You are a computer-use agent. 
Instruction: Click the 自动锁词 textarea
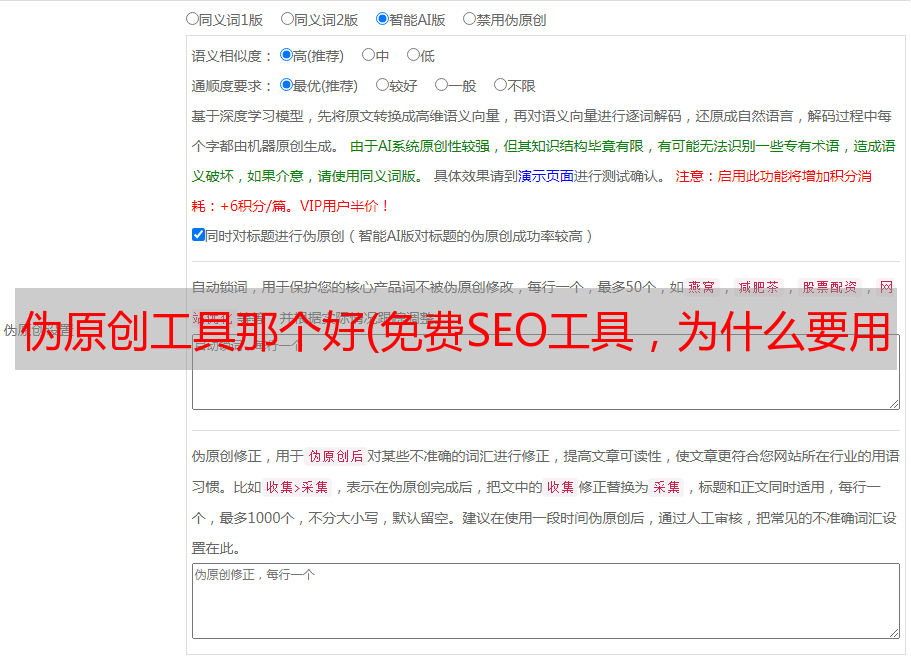[546, 372]
